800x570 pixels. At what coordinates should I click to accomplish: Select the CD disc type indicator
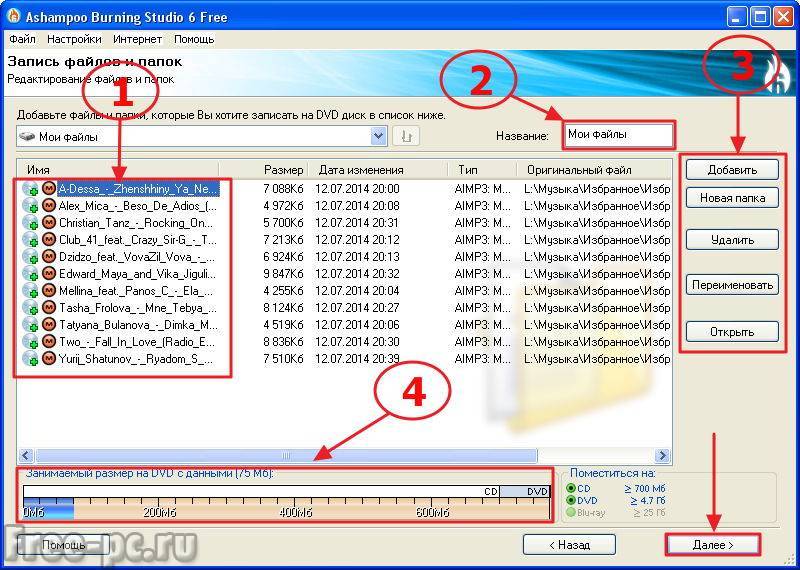click(x=571, y=489)
